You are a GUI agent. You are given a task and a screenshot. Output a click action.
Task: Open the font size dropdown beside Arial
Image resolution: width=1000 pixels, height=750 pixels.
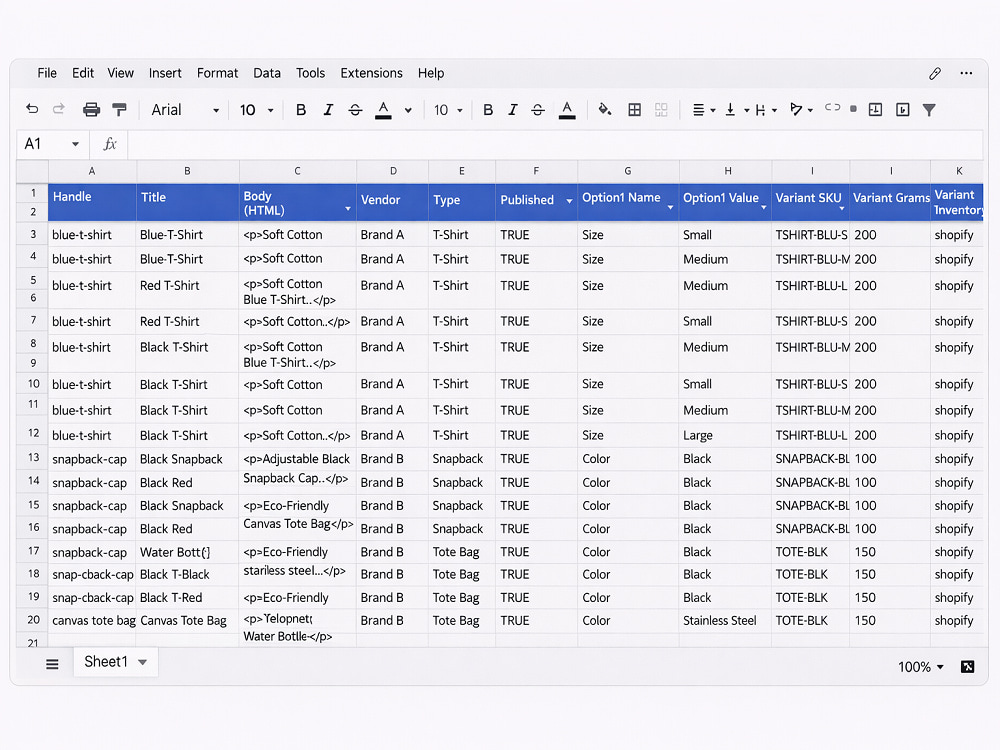(x=256, y=110)
